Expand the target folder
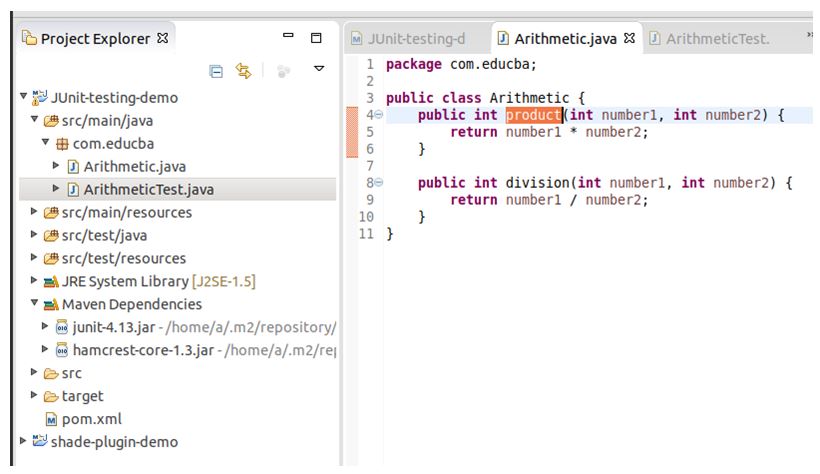The width and height of the screenshot is (820, 474). coord(34,394)
